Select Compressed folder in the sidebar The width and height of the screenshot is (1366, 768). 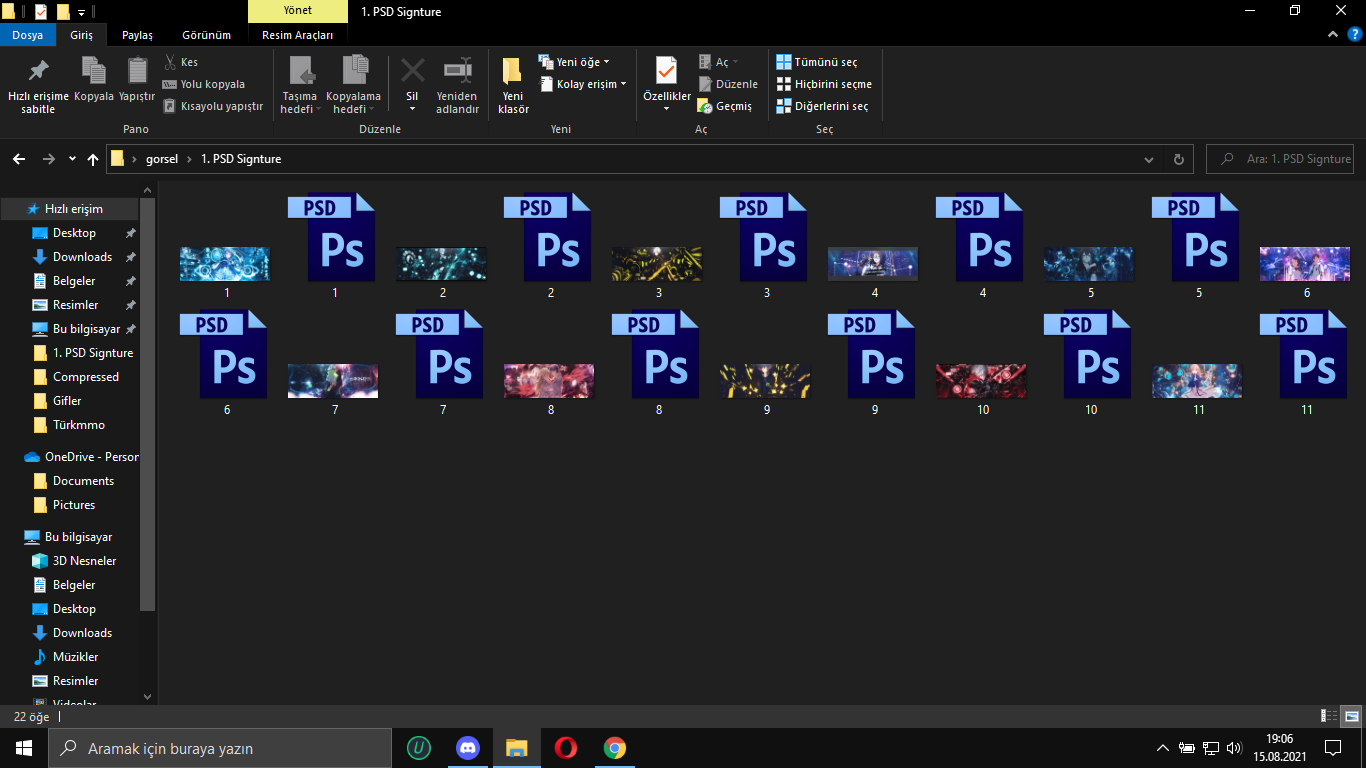point(85,377)
